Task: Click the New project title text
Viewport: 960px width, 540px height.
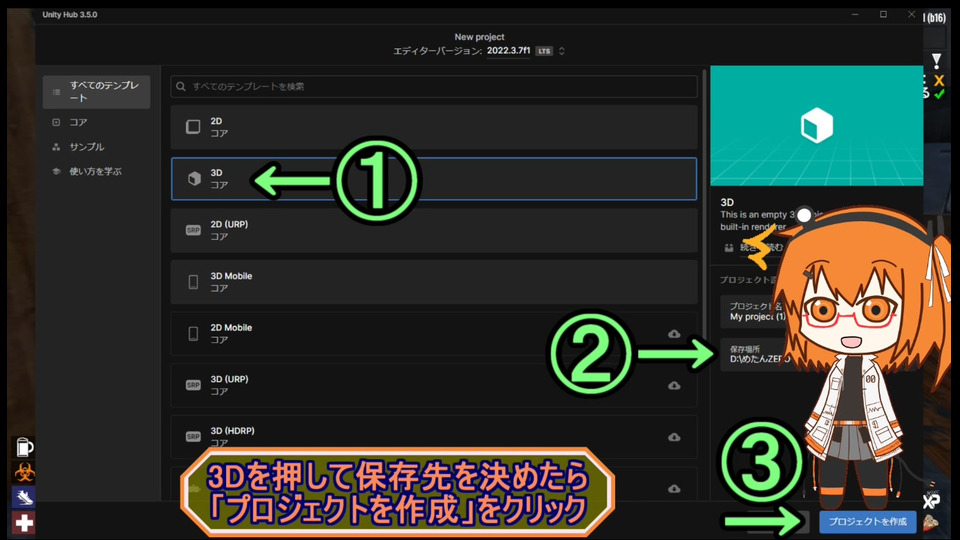Action: 479,37
